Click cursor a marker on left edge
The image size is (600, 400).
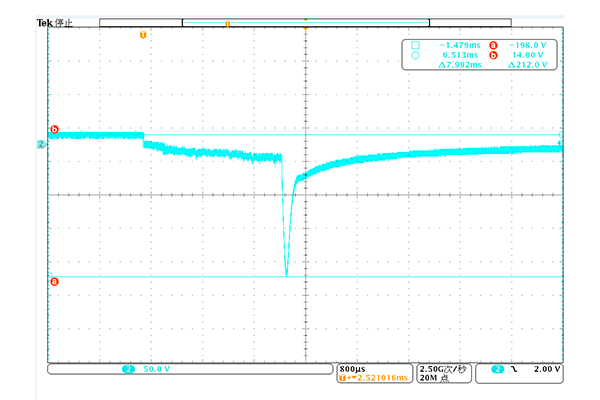(x=54, y=281)
